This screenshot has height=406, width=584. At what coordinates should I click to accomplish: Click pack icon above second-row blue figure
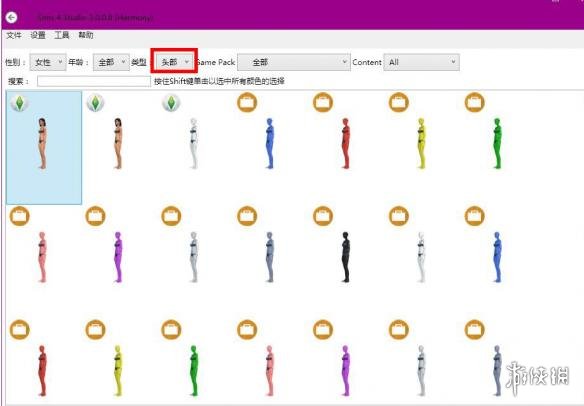pos(474,216)
